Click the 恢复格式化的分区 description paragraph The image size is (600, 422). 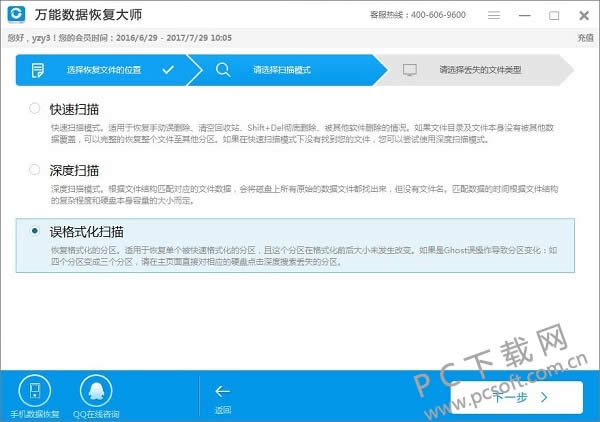pyautogui.click(x=304, y=256)
